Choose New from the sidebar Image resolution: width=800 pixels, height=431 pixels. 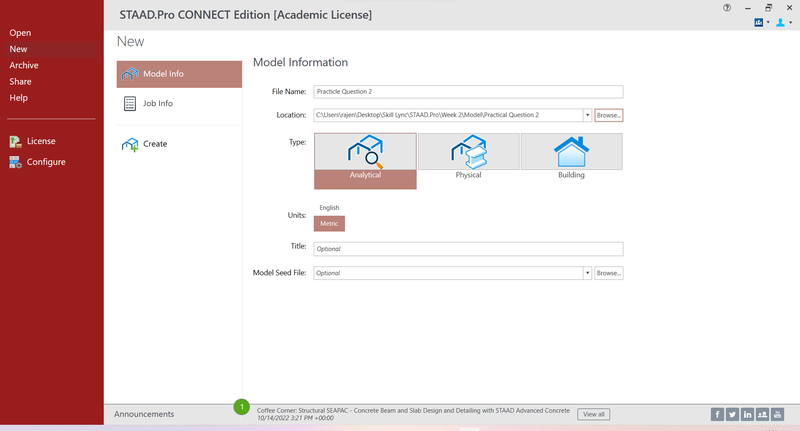click(x=18, y=49)
